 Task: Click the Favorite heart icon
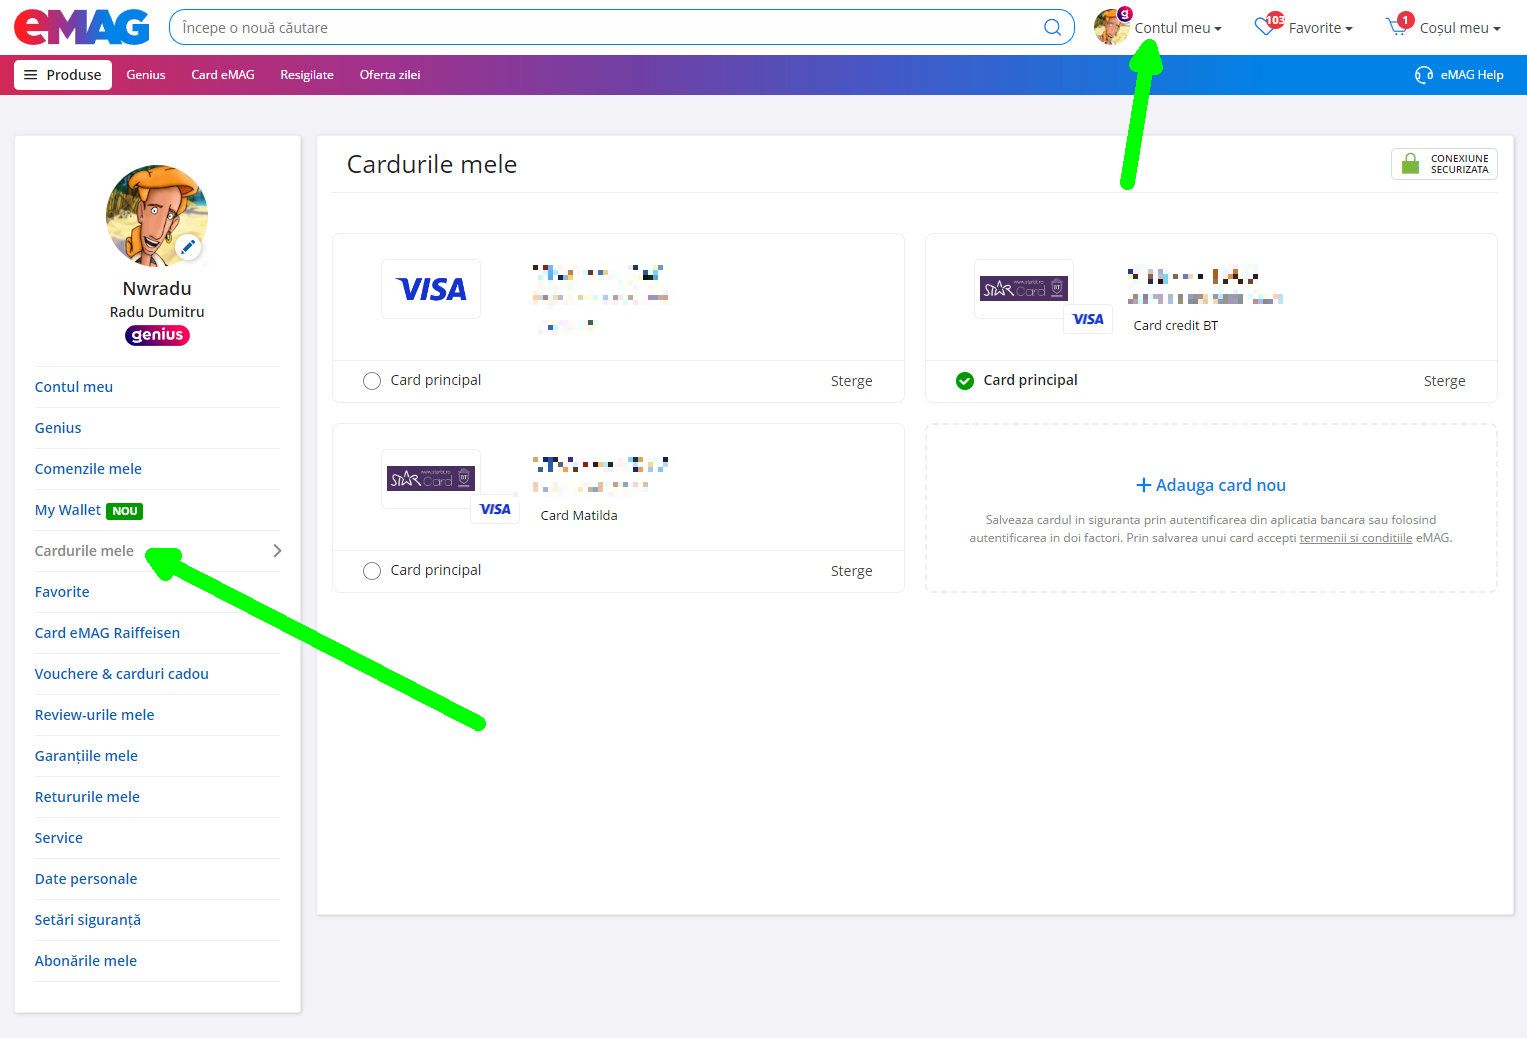pyautogui.click(x=1266, y=26)
